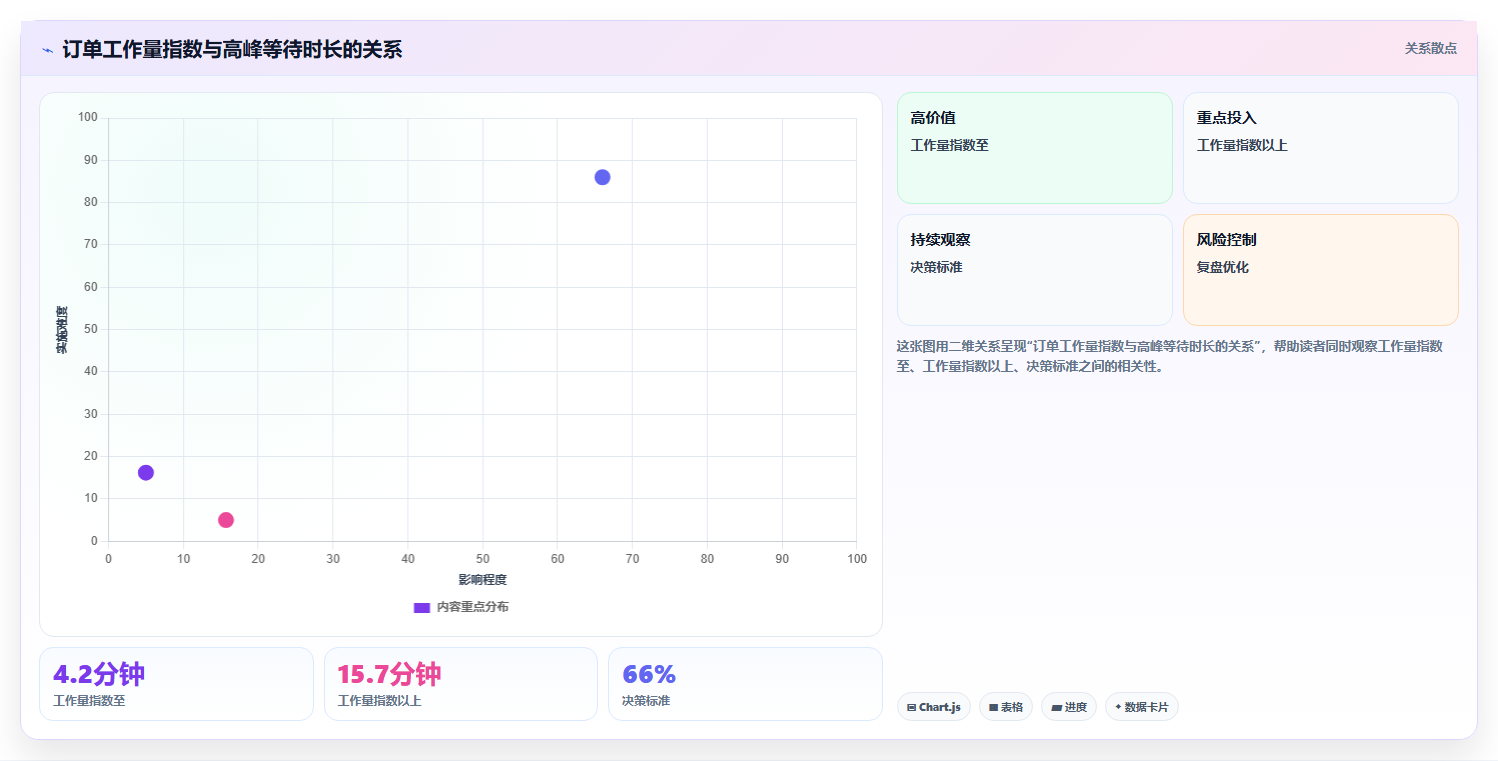The image size is (1498, 761).
Task: Click the 实施难度 y-axis title
Action: pyautogui.click(x=62, y=330)
